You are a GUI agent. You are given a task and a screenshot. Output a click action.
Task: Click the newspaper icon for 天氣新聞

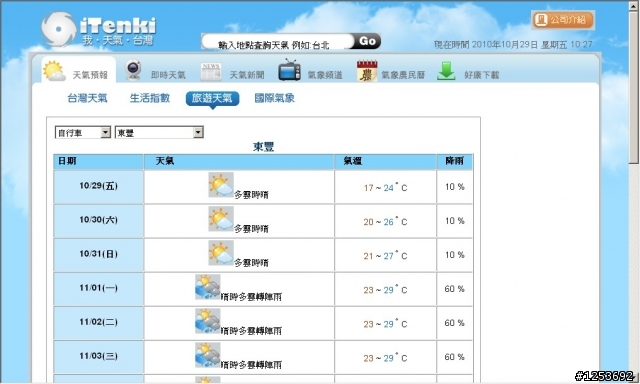211,71
